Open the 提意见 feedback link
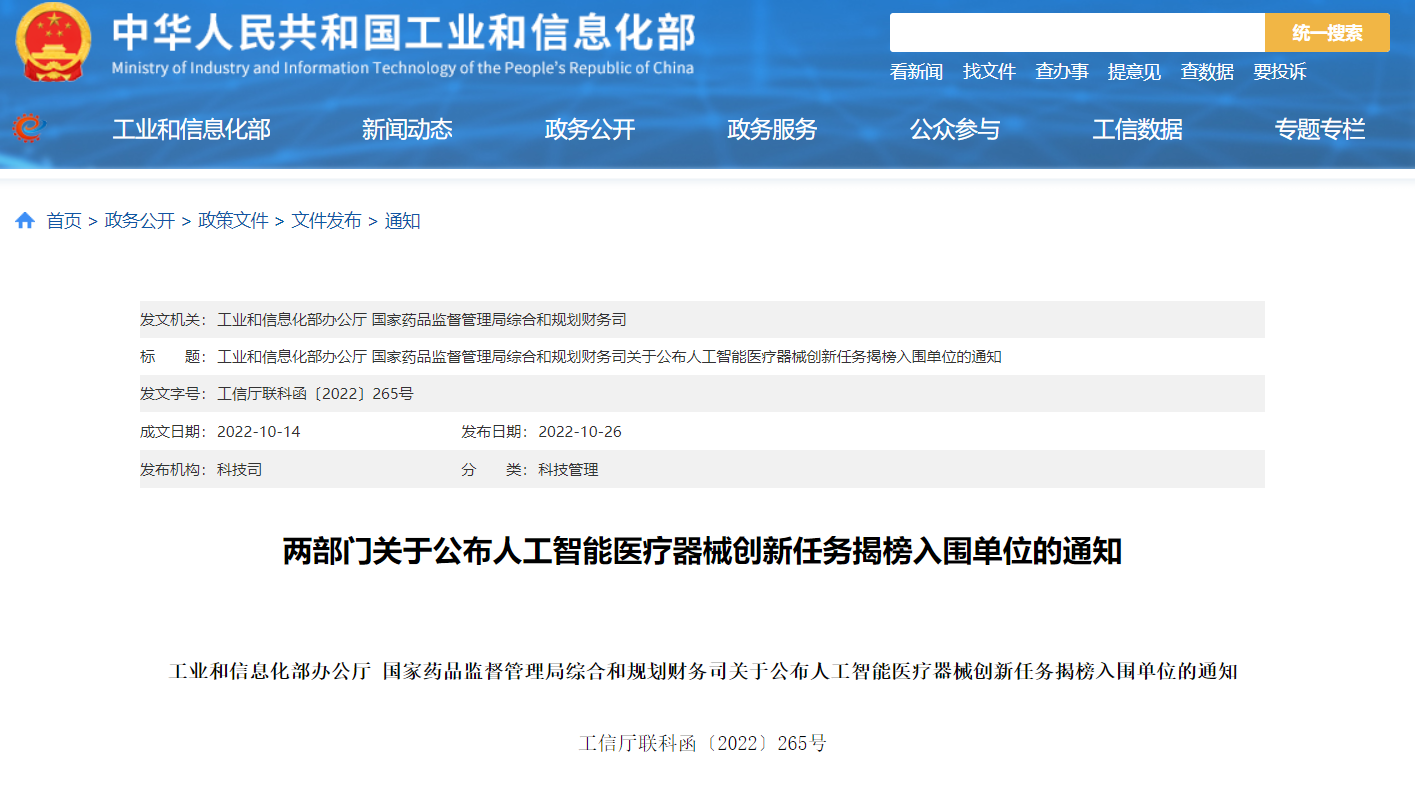The width and height of the screenshot is (1415, 786). pos(1133,72)
